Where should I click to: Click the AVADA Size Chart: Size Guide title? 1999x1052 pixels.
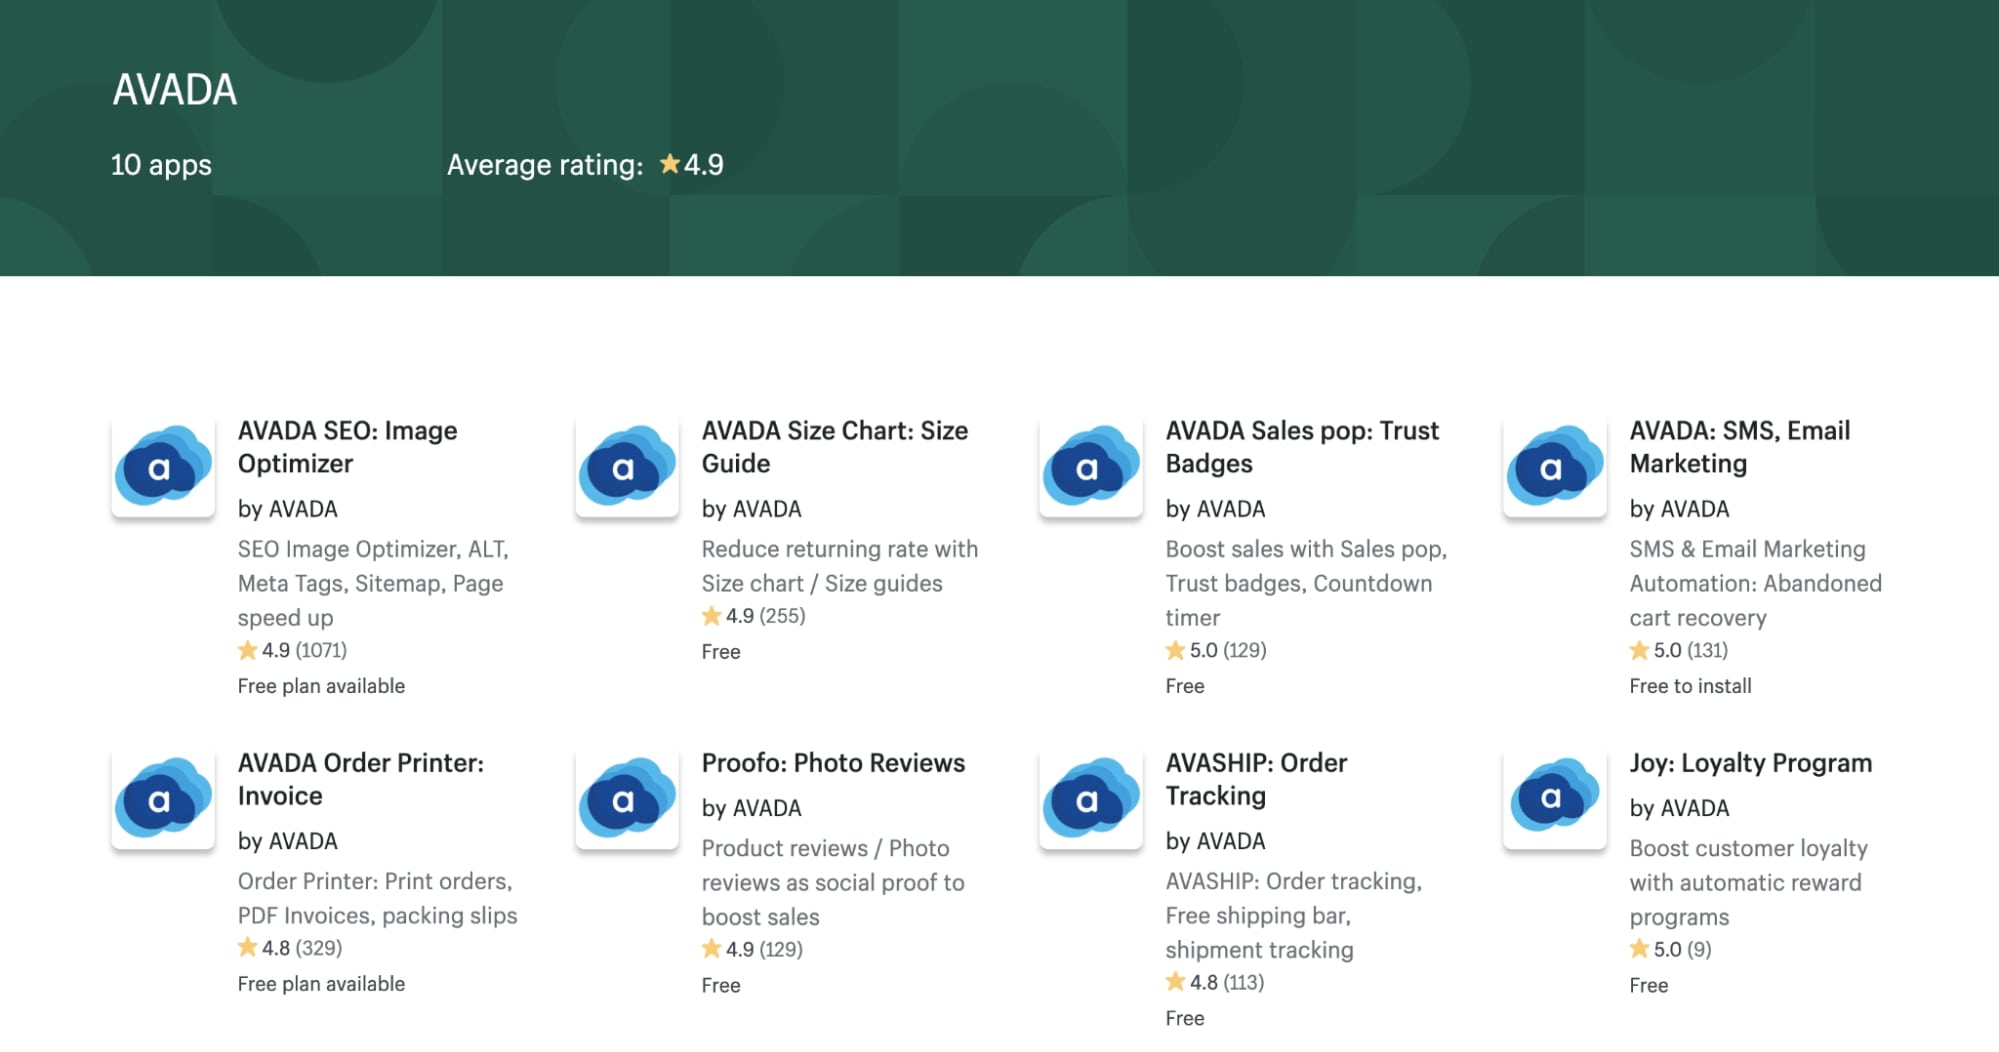click(x=835, y=447)
